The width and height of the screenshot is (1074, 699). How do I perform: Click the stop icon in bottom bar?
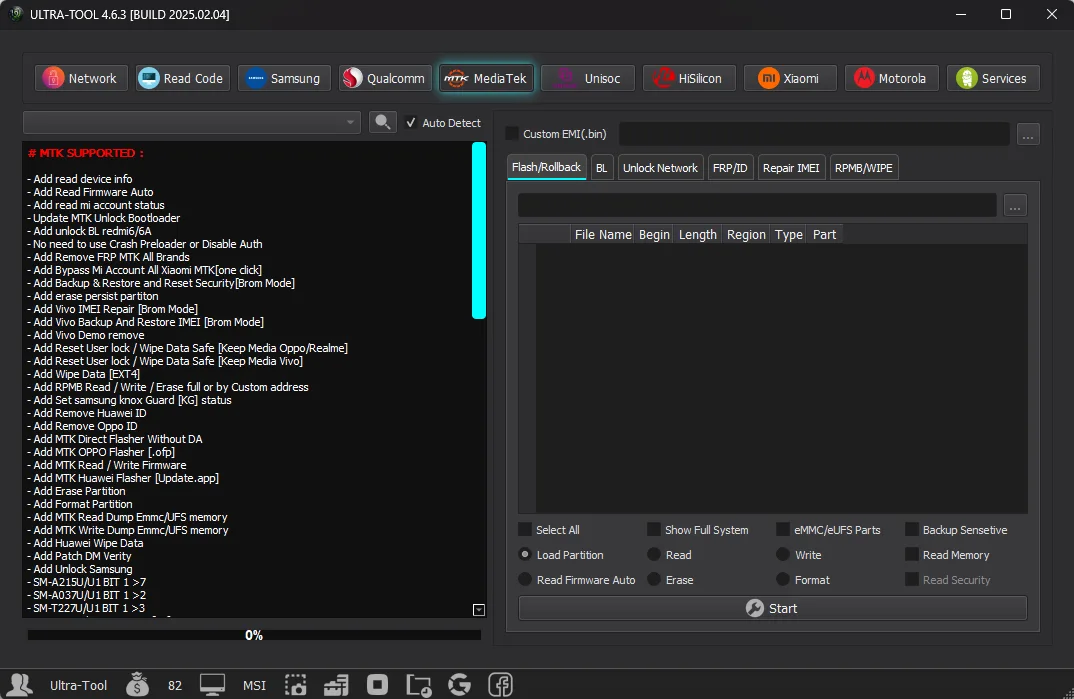377,685
